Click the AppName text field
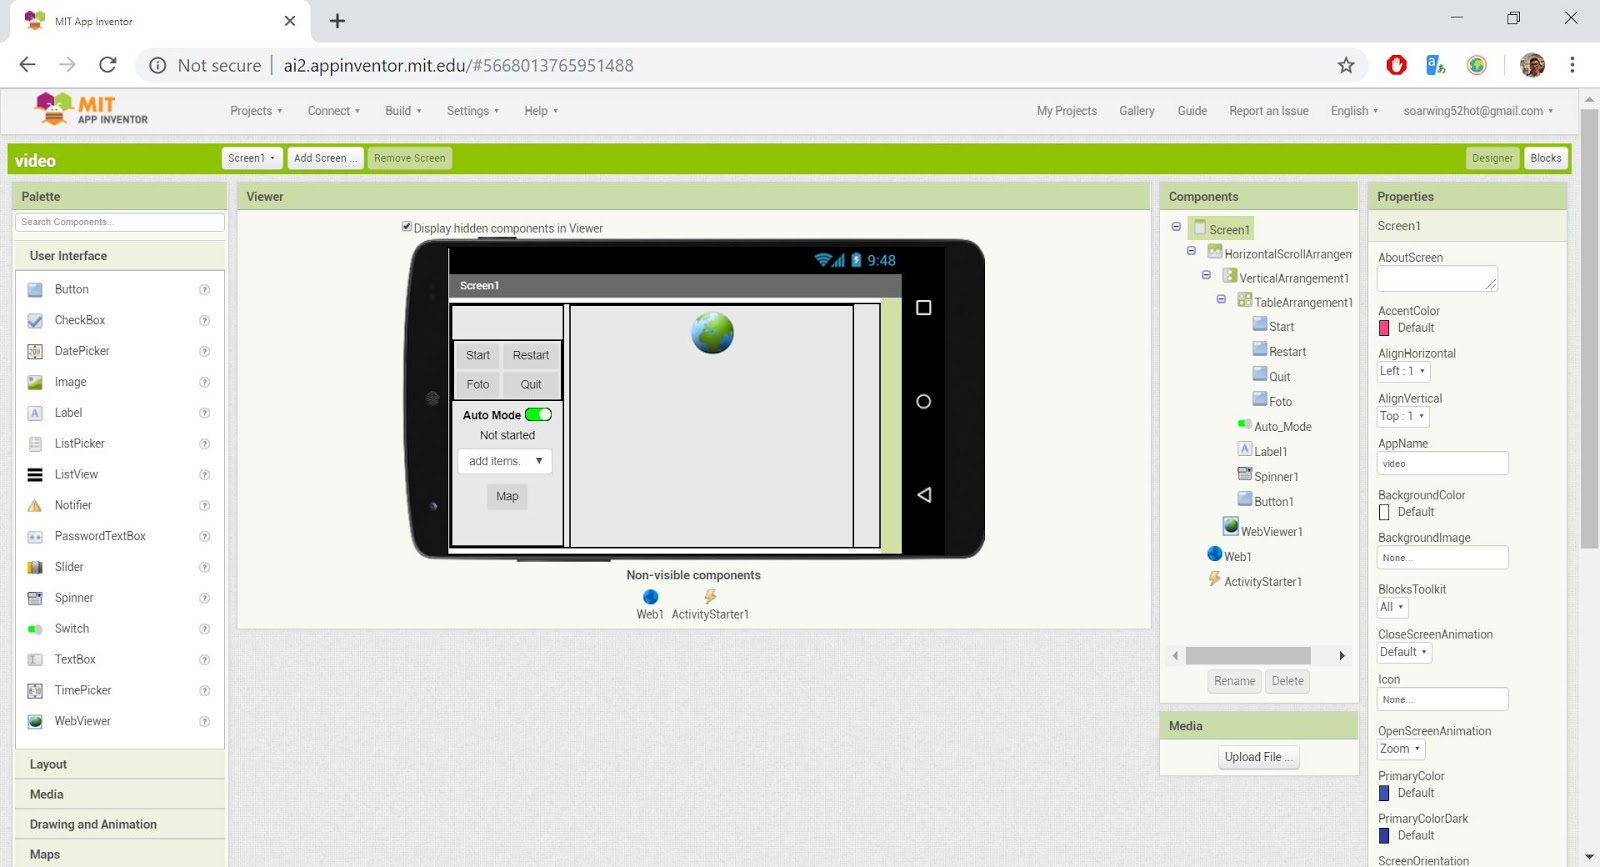Image resolution: width=1600 pixels, height=867 pixels. (1442, 464)
